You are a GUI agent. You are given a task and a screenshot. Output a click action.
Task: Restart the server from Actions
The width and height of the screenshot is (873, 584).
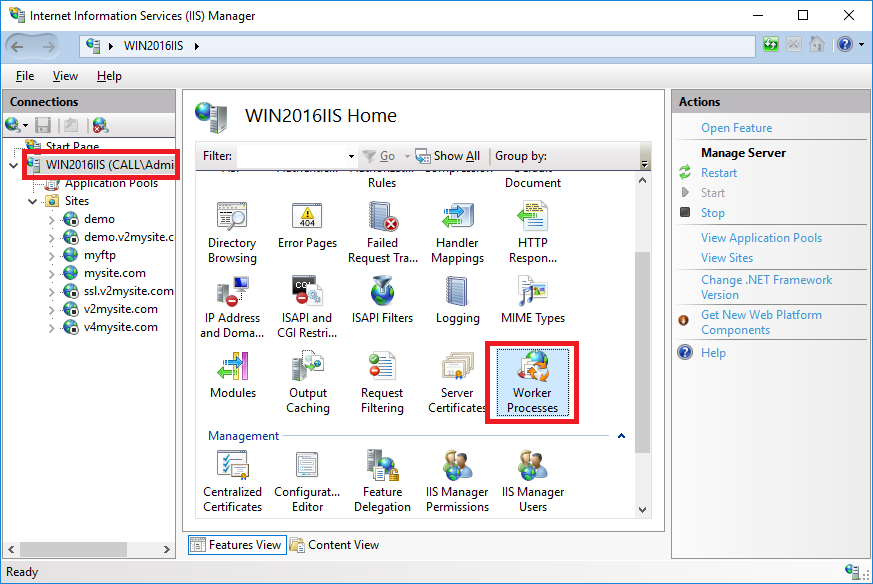click(x=719, y=173)
